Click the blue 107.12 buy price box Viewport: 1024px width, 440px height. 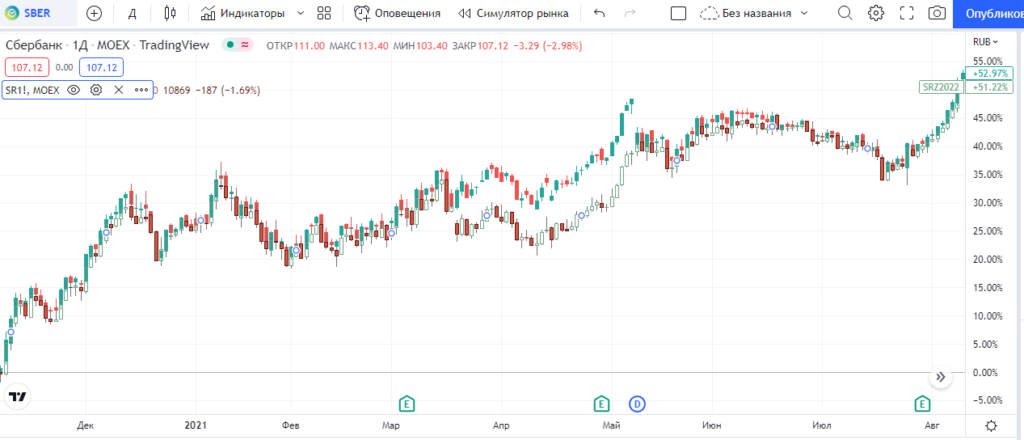tap(101, 67)
